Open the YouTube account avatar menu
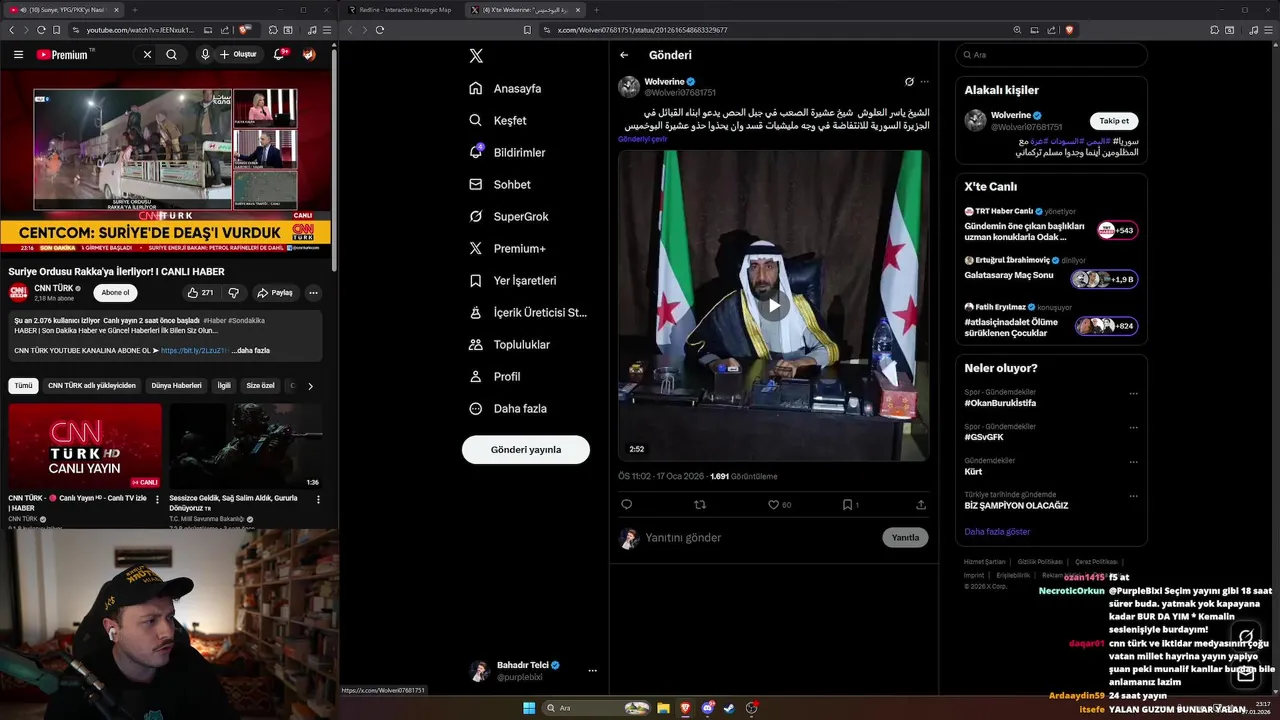This screenshot has height=720, width=1280. coord(309,55)
